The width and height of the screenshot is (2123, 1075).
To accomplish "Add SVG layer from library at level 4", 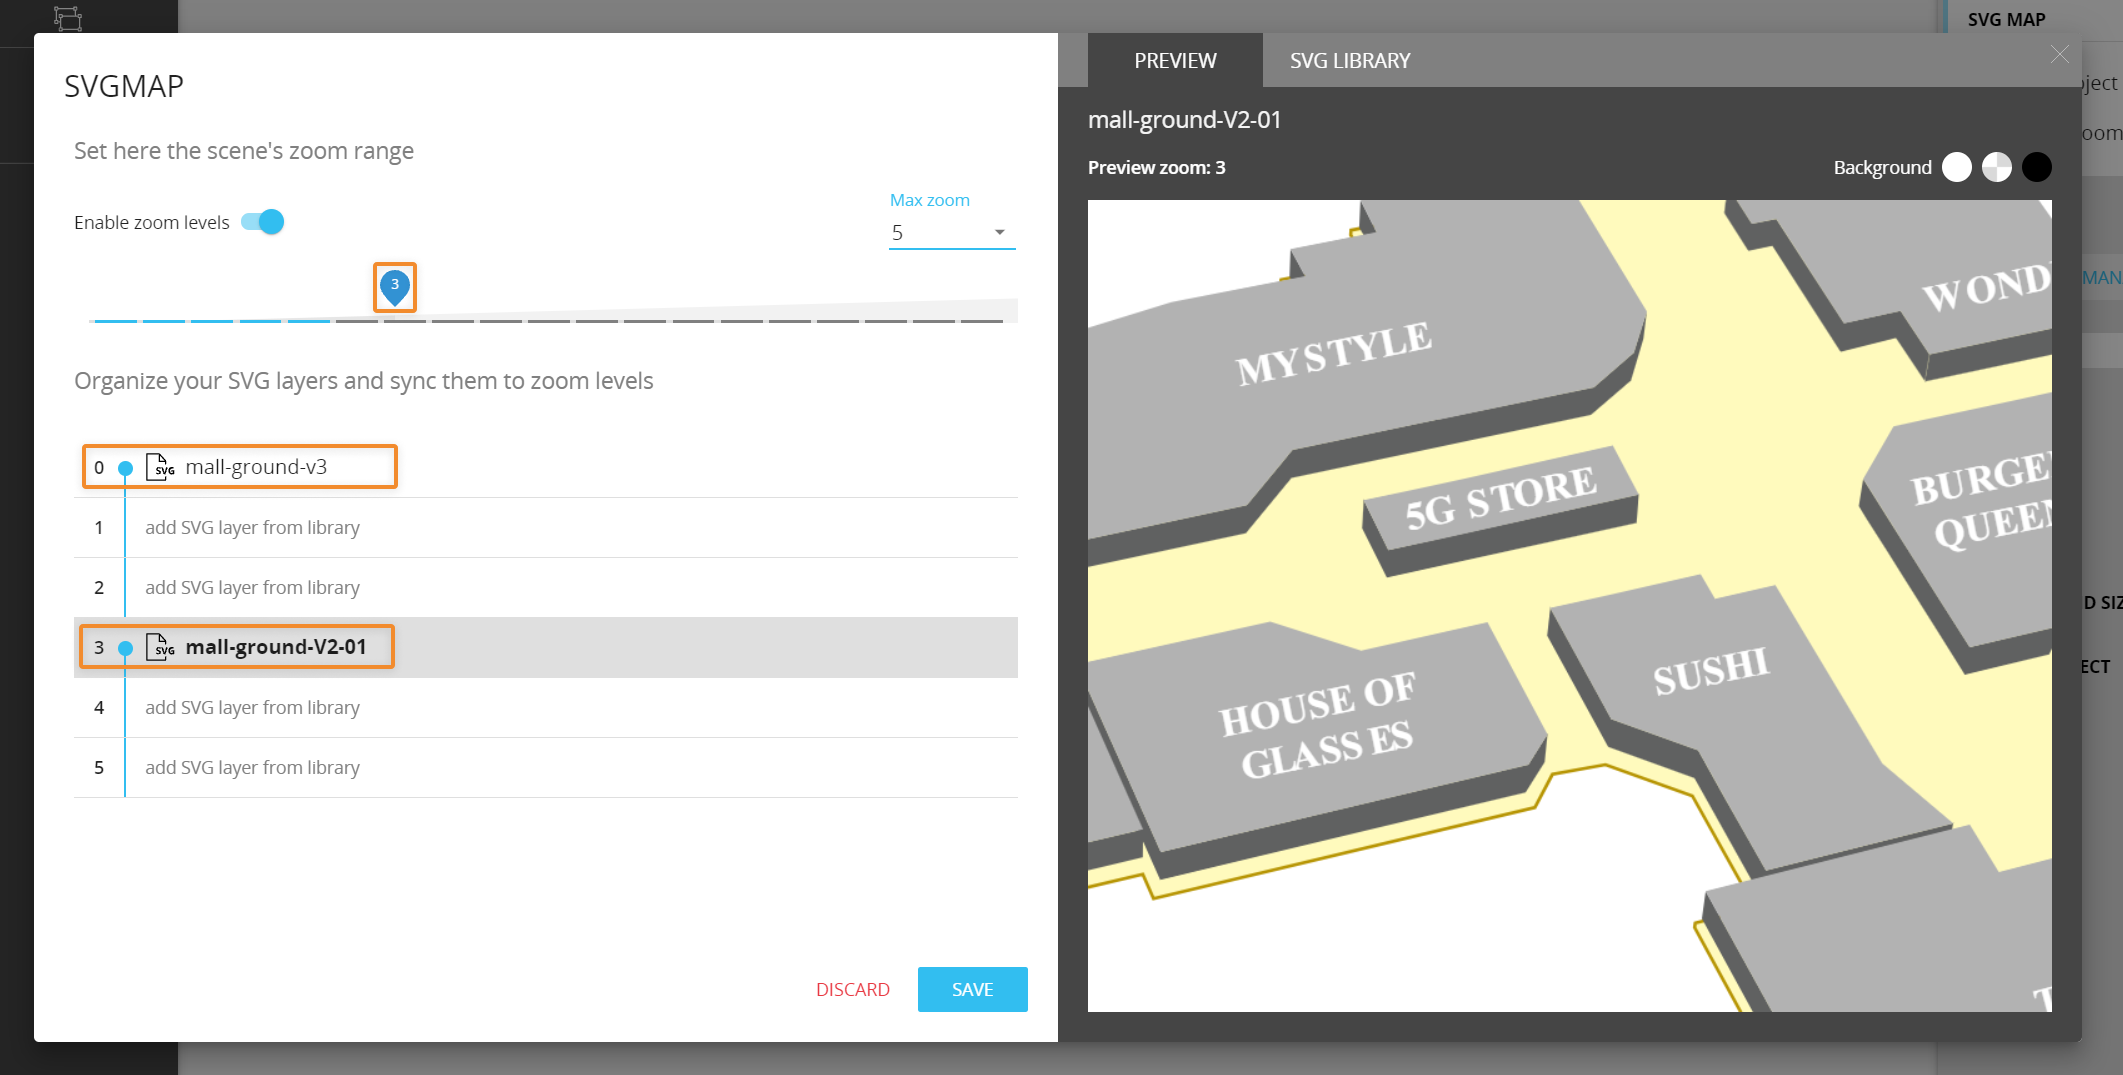I will tap(252, 708).
